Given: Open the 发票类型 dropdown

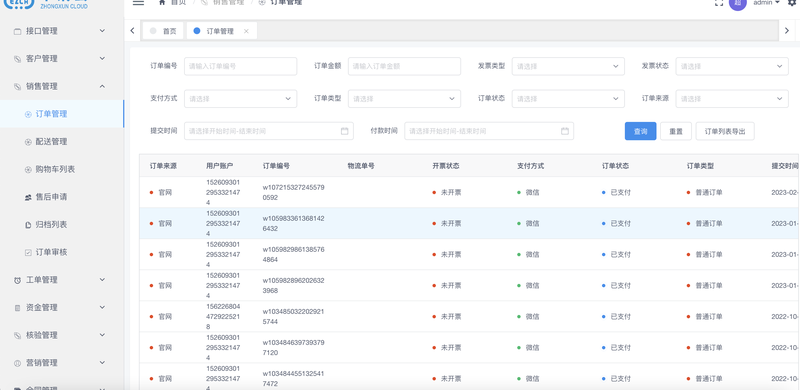Looking at the screenshot, I should 568,66.
